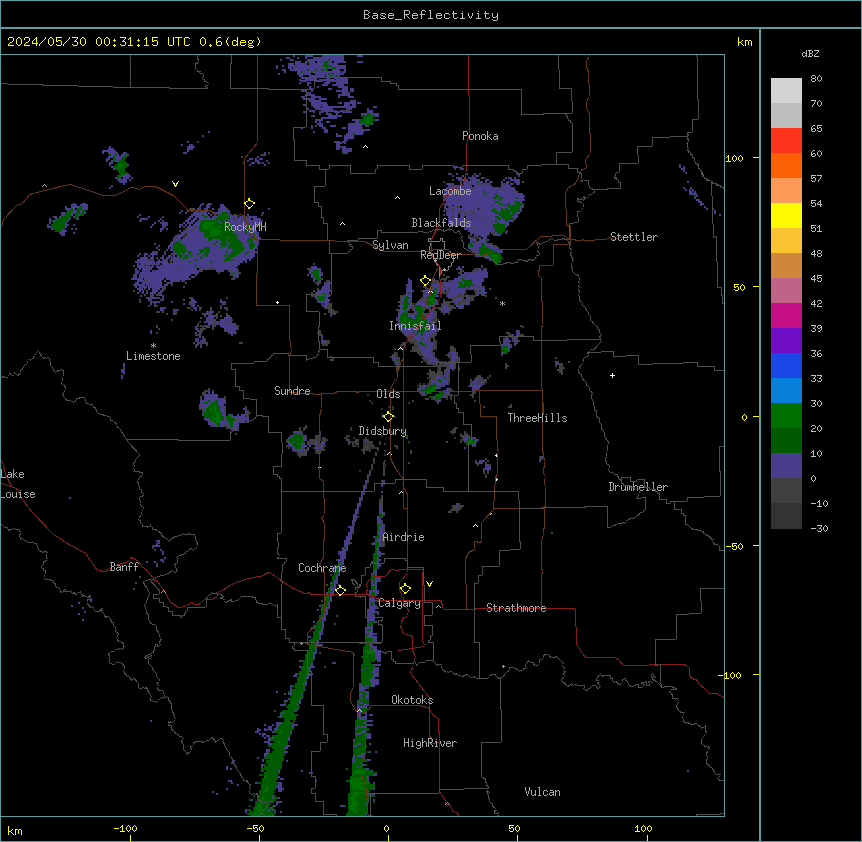
Task: Click the ThreeHills label
Action: pyautogui.click(x=537, y=418)
